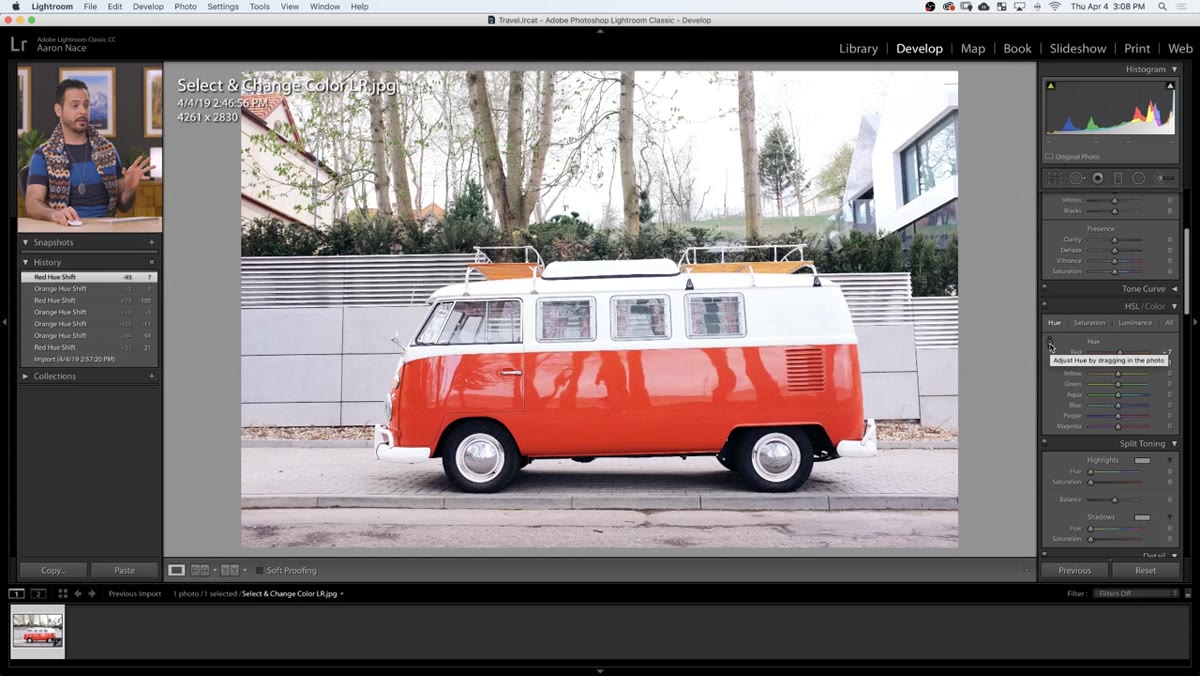This screenshot has width=1200, height=676.
Task: Select the Saturation tab in HSL panel
Action: pyautogui.click(x=1089, y=323)
